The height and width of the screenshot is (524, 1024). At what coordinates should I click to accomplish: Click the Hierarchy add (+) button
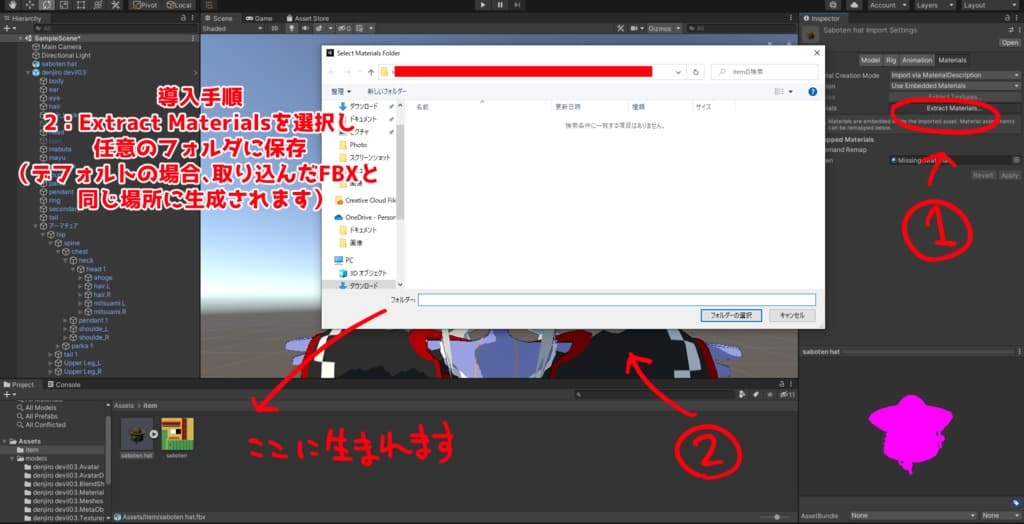tap(8, 29)
